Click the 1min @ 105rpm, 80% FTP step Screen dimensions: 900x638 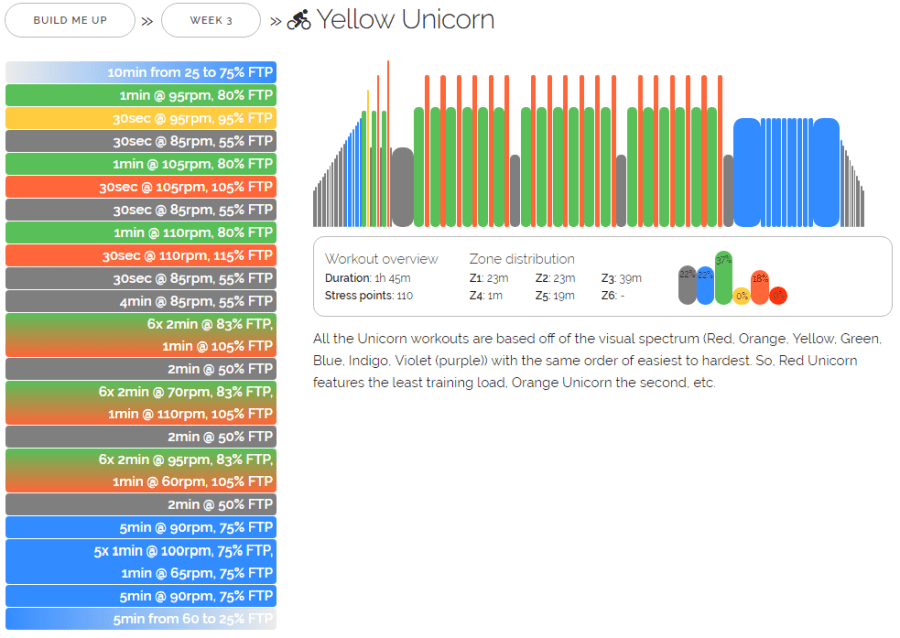[141, 164]
